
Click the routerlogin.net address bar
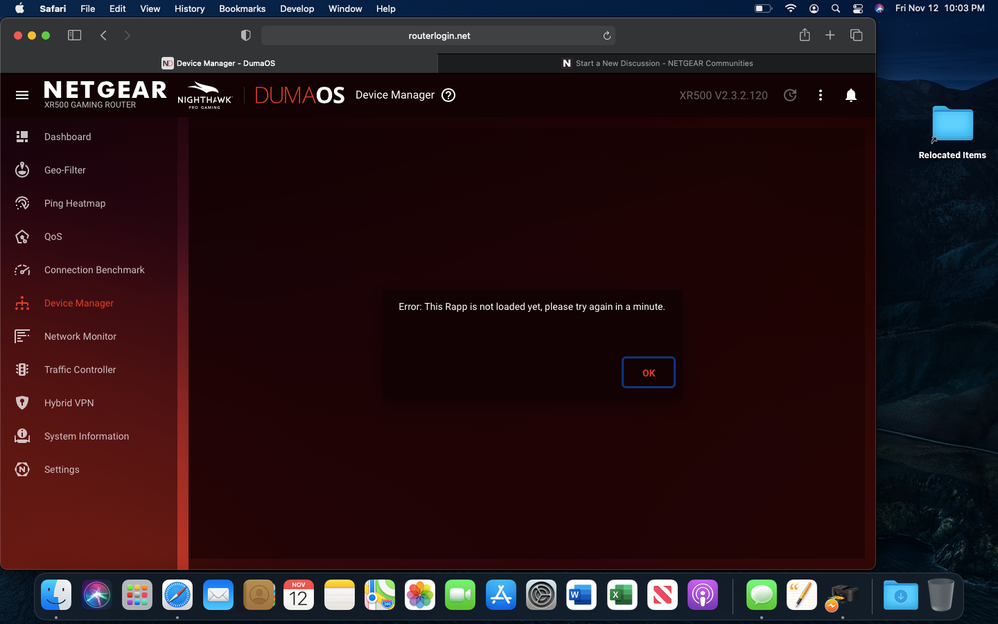pos(439,36)
